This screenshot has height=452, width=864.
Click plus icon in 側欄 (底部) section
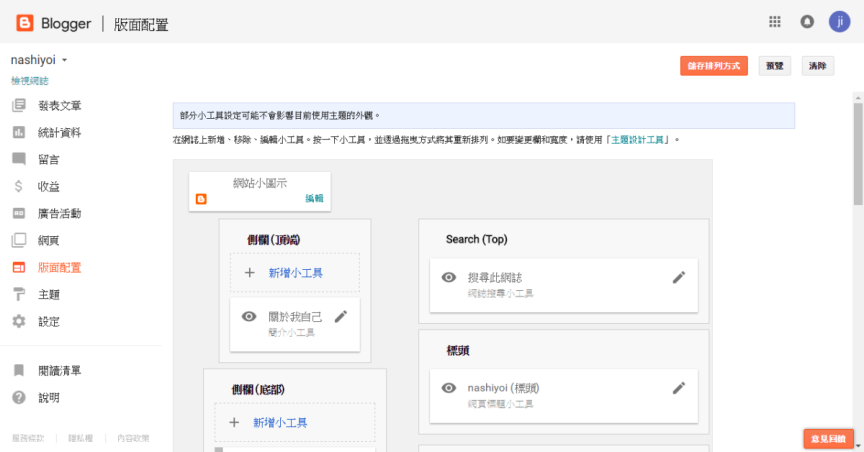click(x=234, y=423)
